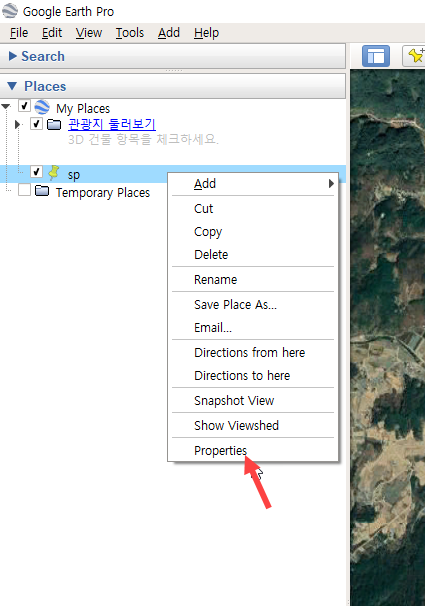Viewport: 425px width, 606px height.
Task: Choose Cut from the context menu
Action: [253, 209]
